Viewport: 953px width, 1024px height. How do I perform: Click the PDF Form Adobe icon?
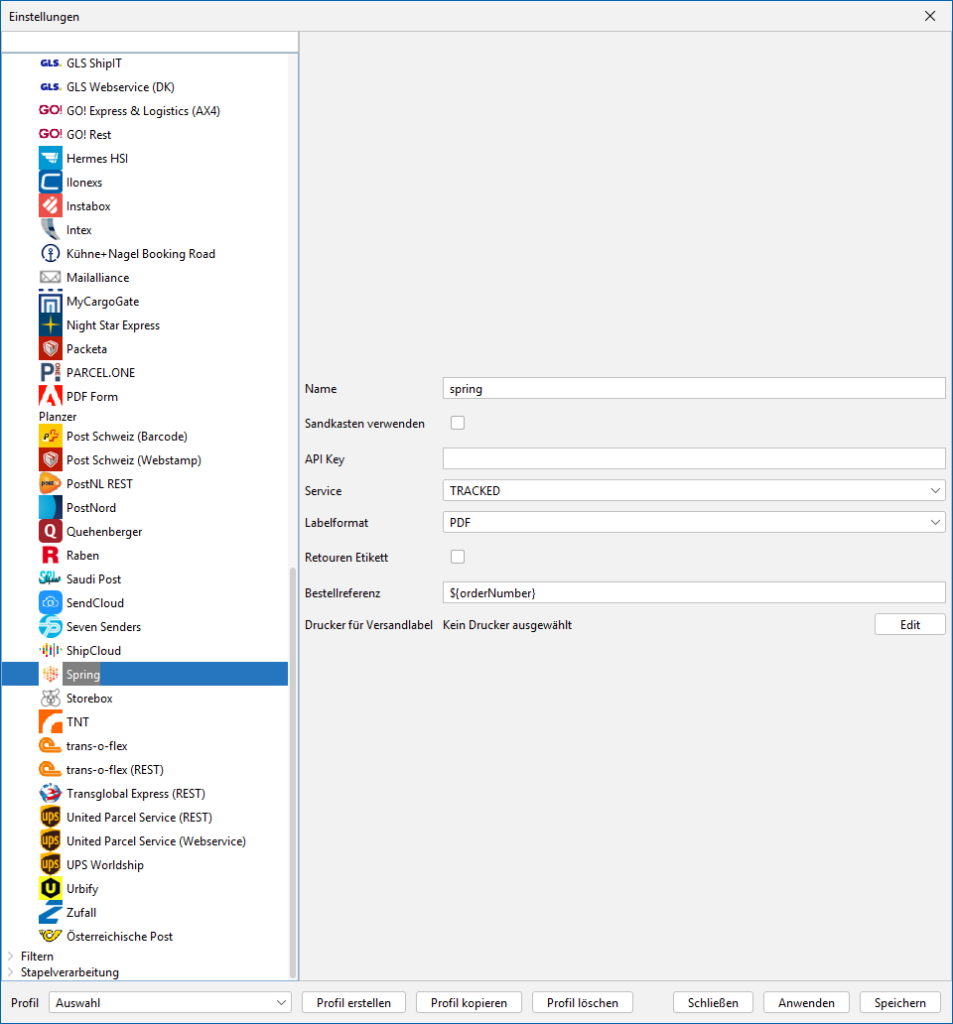point(50,397)
